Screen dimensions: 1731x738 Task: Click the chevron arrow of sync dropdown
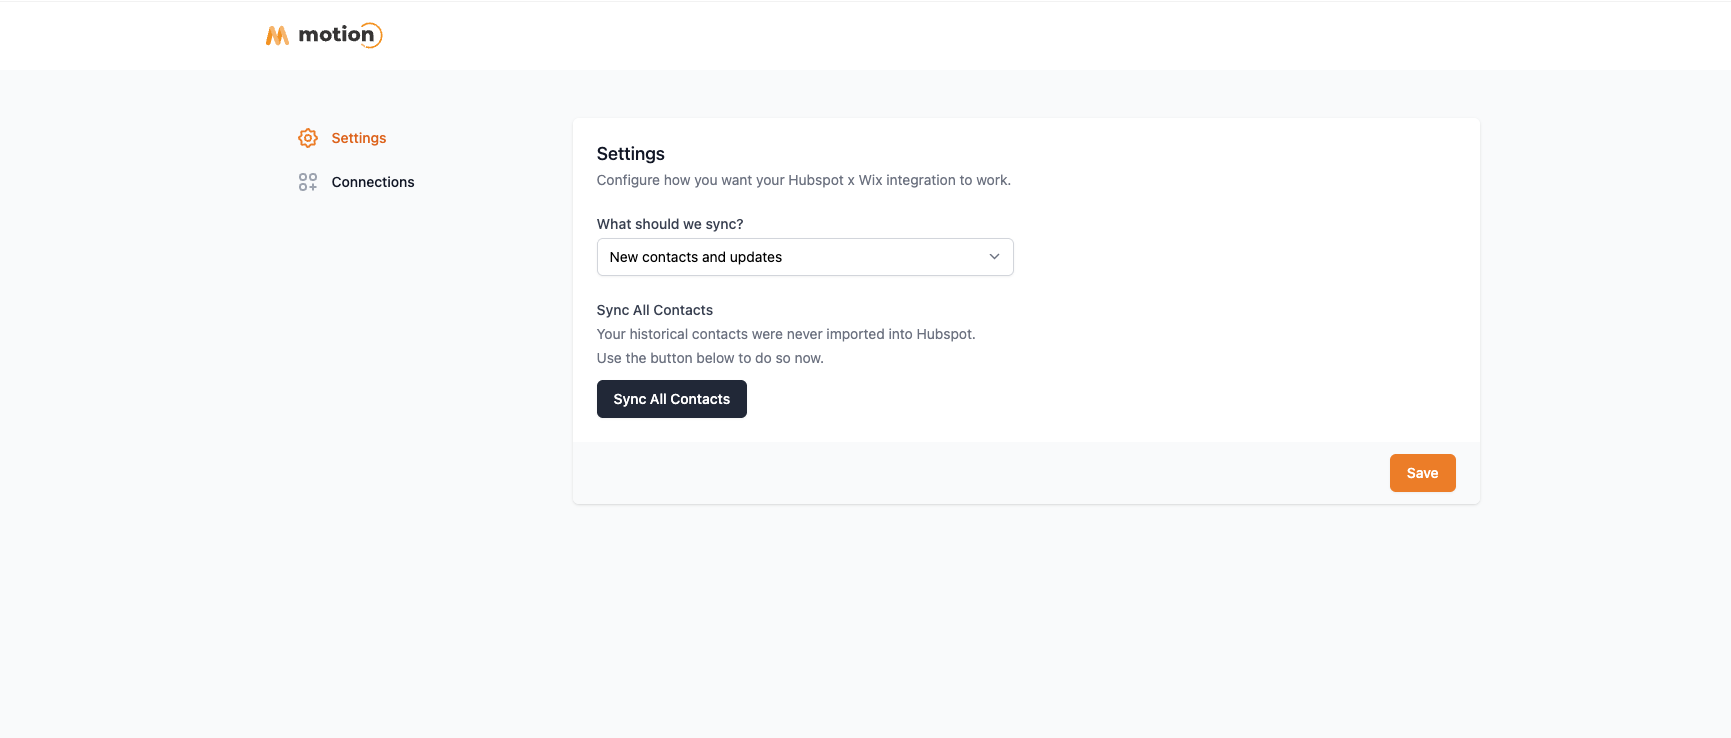pyautogui.click(x=994, y=257)
